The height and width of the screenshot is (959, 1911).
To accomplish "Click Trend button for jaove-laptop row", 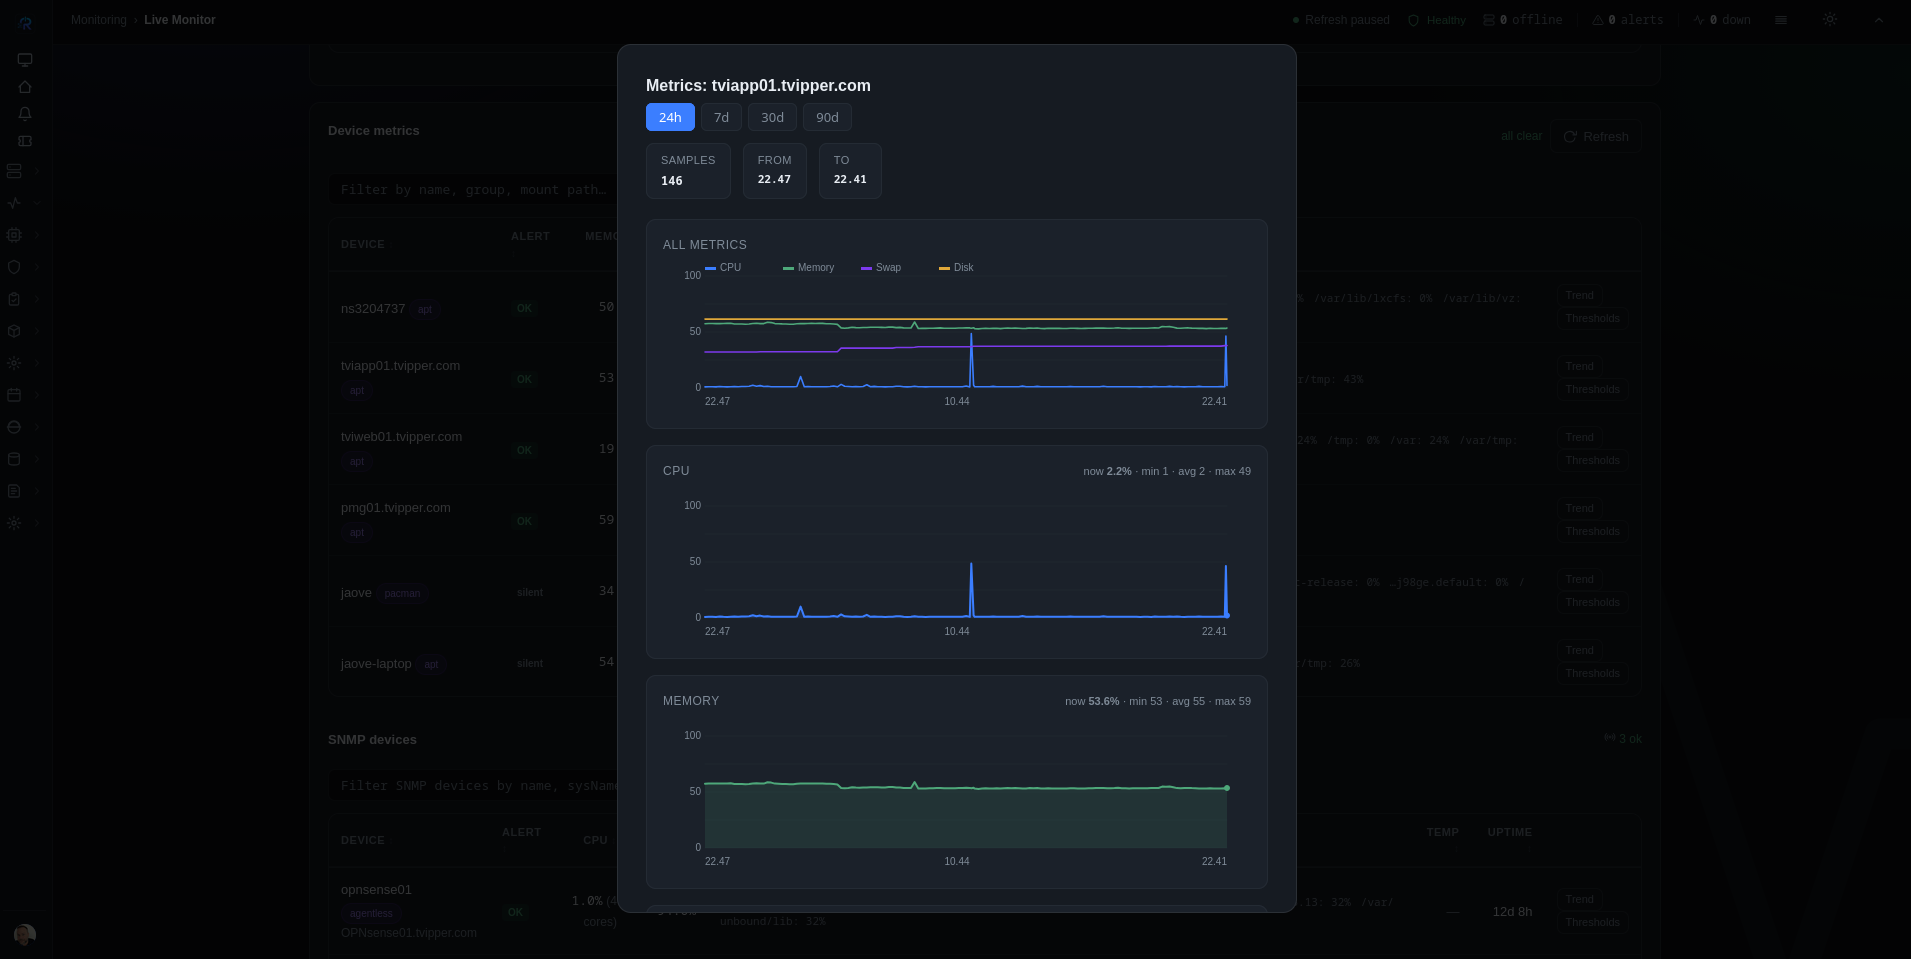I will [1579, 650].
